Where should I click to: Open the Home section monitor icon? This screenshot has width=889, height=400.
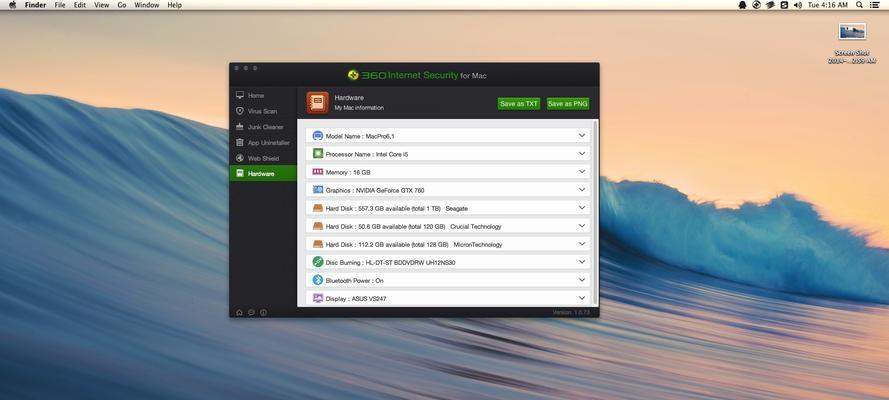coord(240,95)
